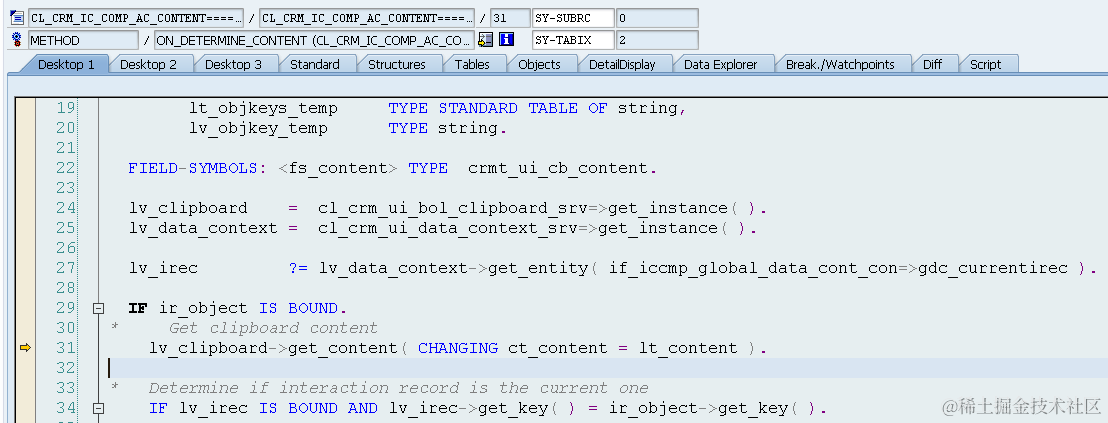Image resolution: width=1108 pixels, height=423 pixels.
Task: Click the SY-TABIX field
Action: point(573,40)
